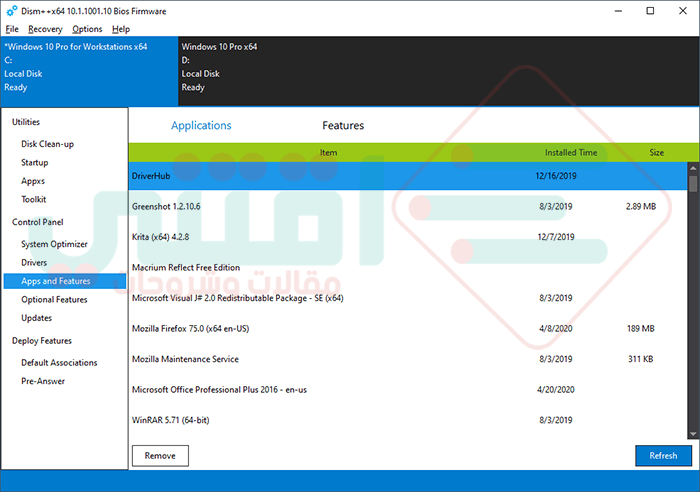700x492 pixels.
Task: Click the list scrollbar thumb
Action: click(x=693, y=183)
